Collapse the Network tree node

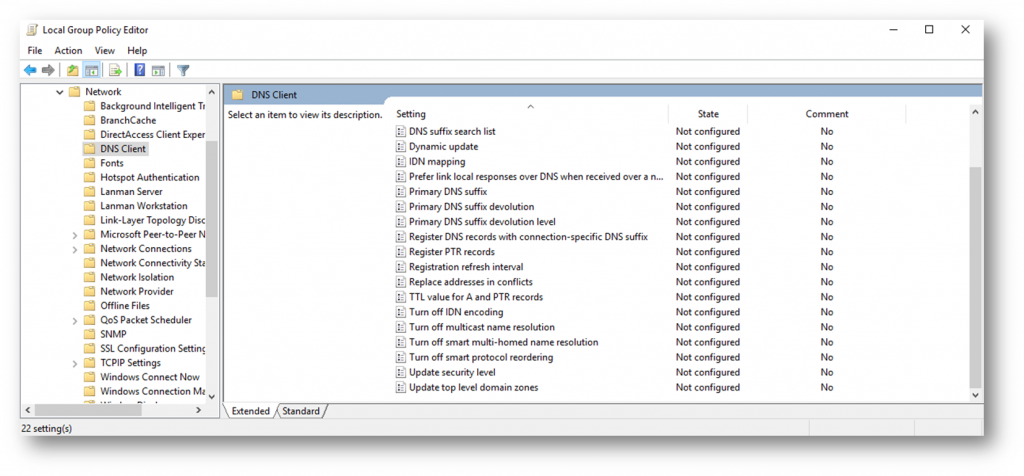click(60, 92)
